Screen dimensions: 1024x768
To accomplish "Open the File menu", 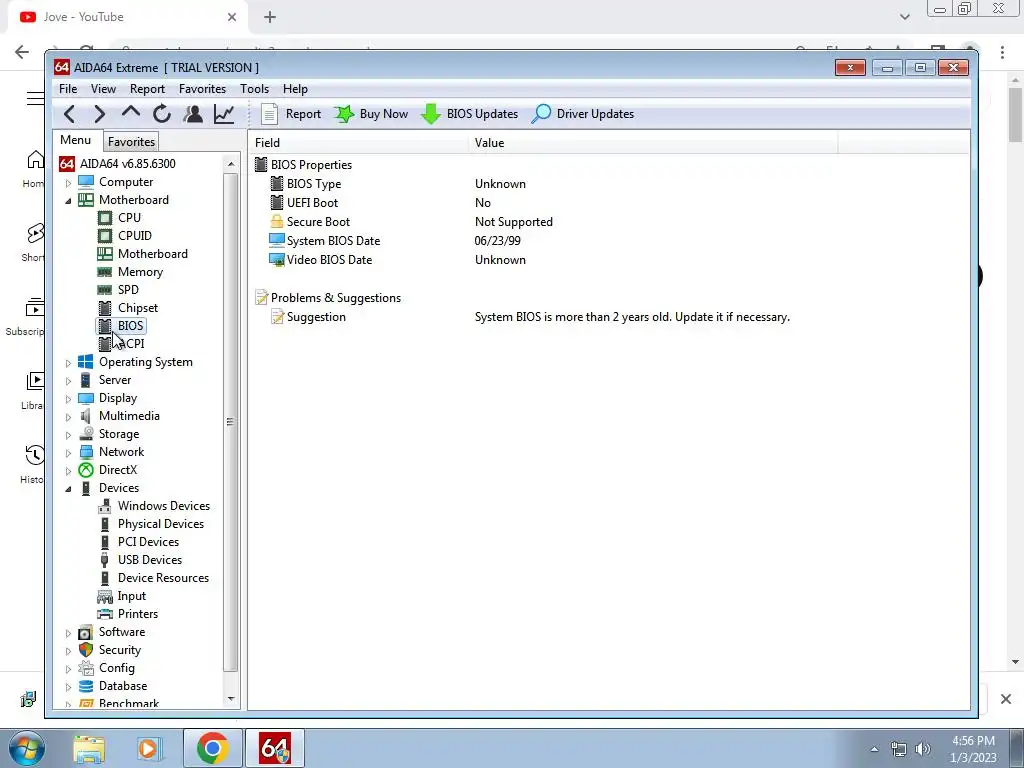I will 68,89.
